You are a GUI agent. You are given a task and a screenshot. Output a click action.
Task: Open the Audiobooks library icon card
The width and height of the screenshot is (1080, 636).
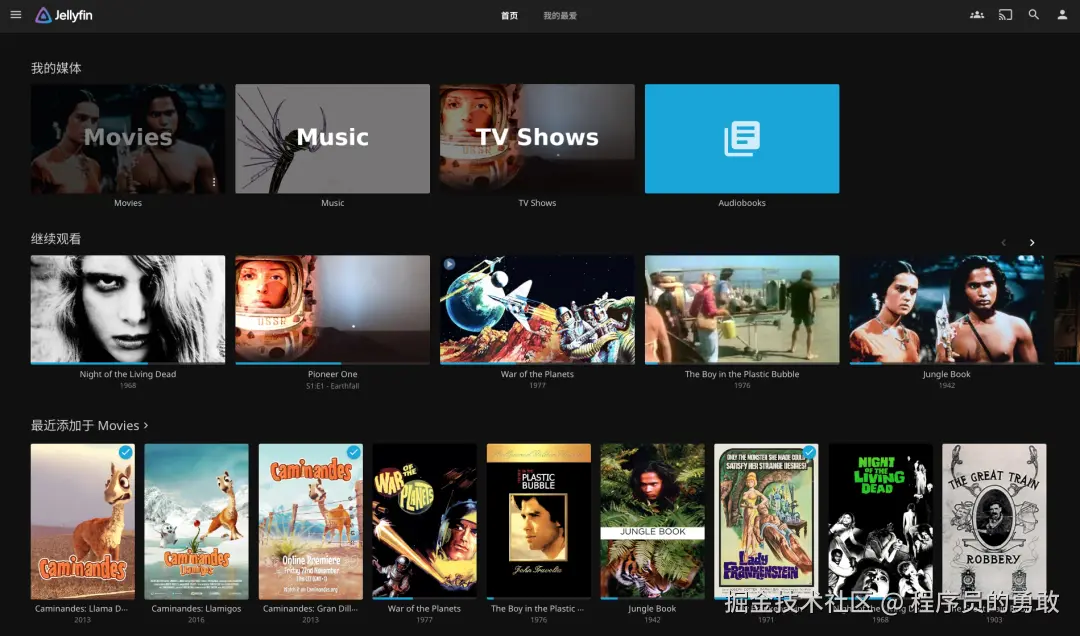click(742, 139)
